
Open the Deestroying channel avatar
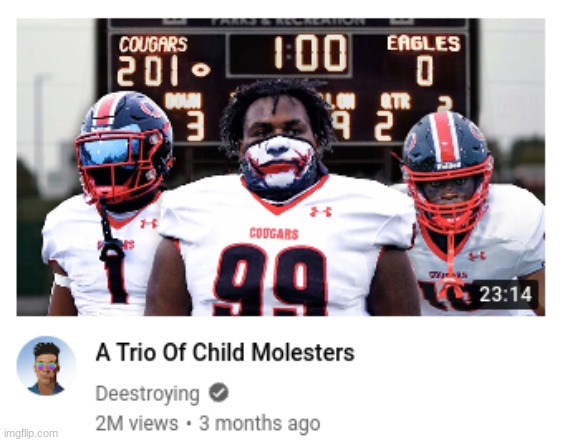pos(46,366)
